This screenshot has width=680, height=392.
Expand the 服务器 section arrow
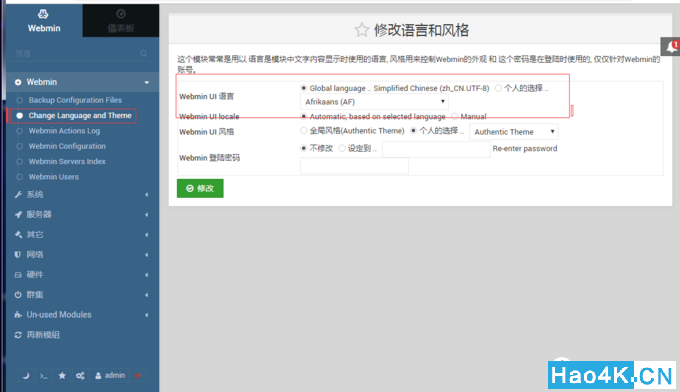coord(147,215)
